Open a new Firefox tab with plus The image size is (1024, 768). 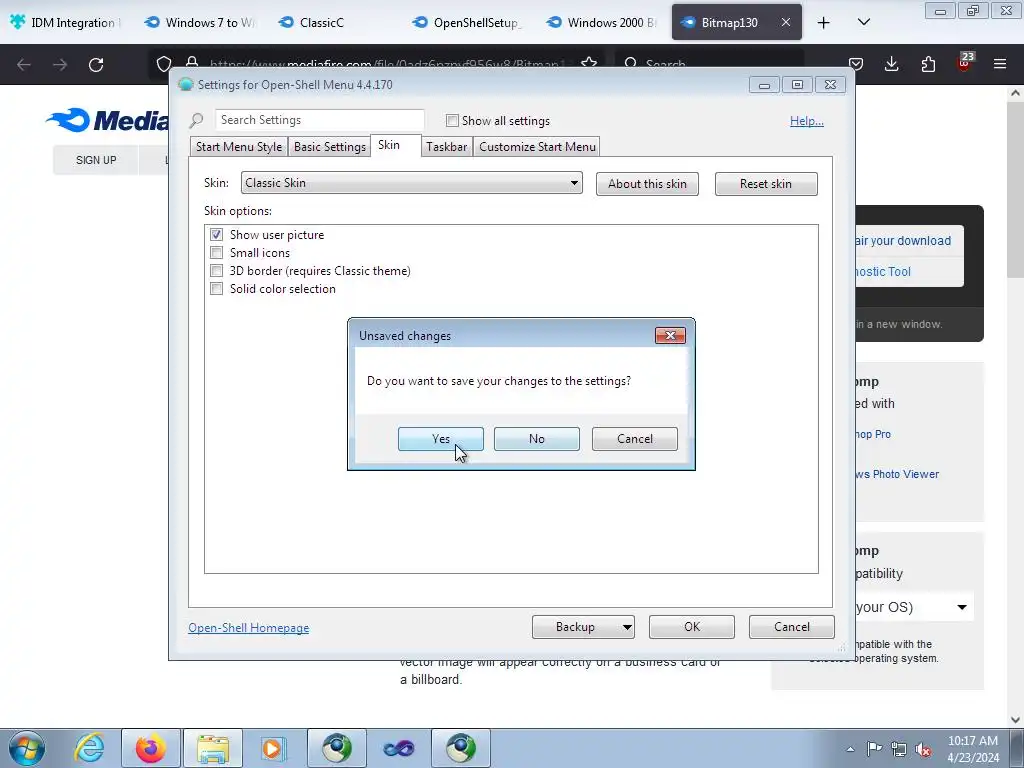pos(824,22)
